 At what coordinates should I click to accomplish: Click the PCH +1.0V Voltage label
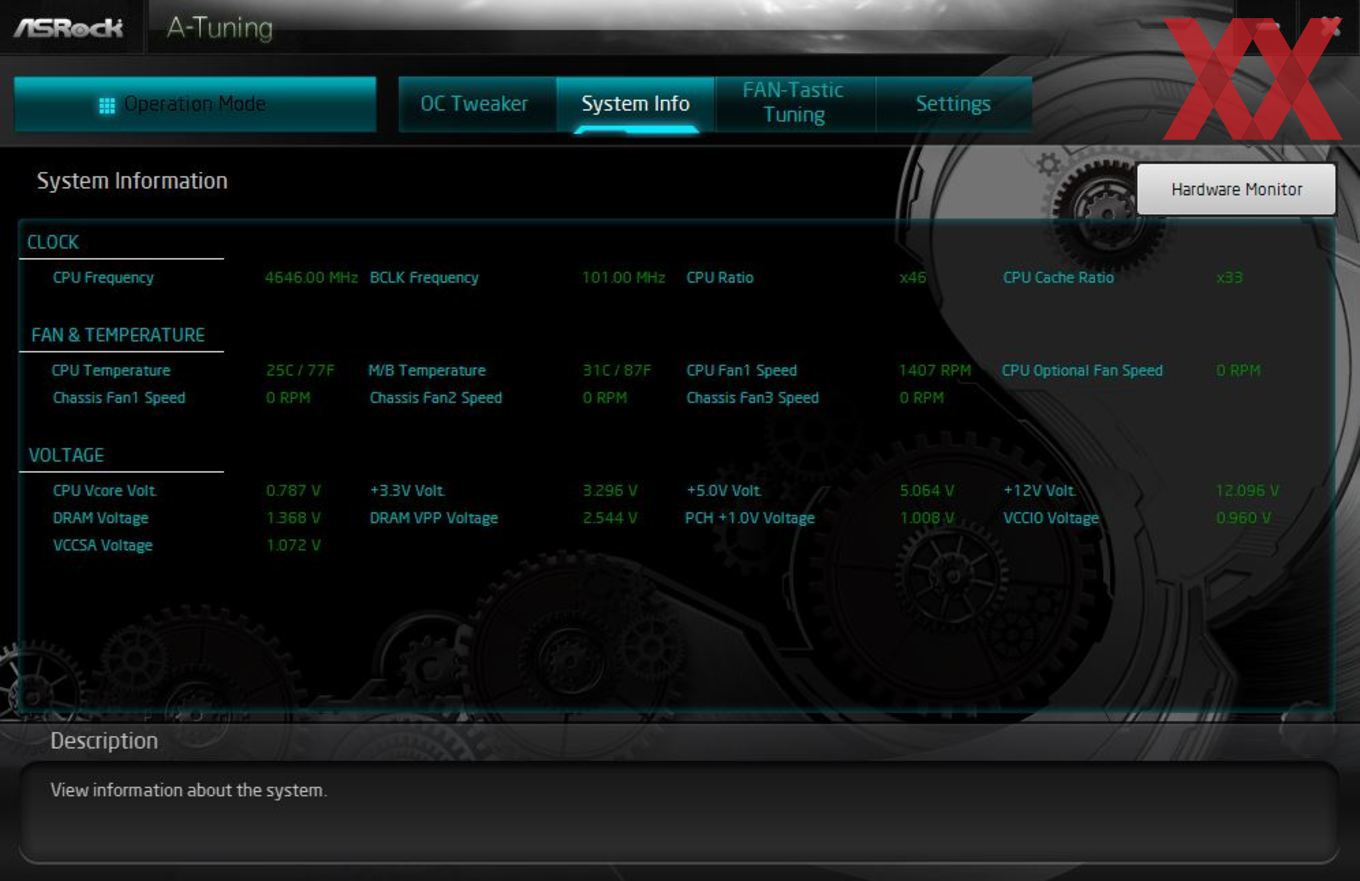point(750,517)
